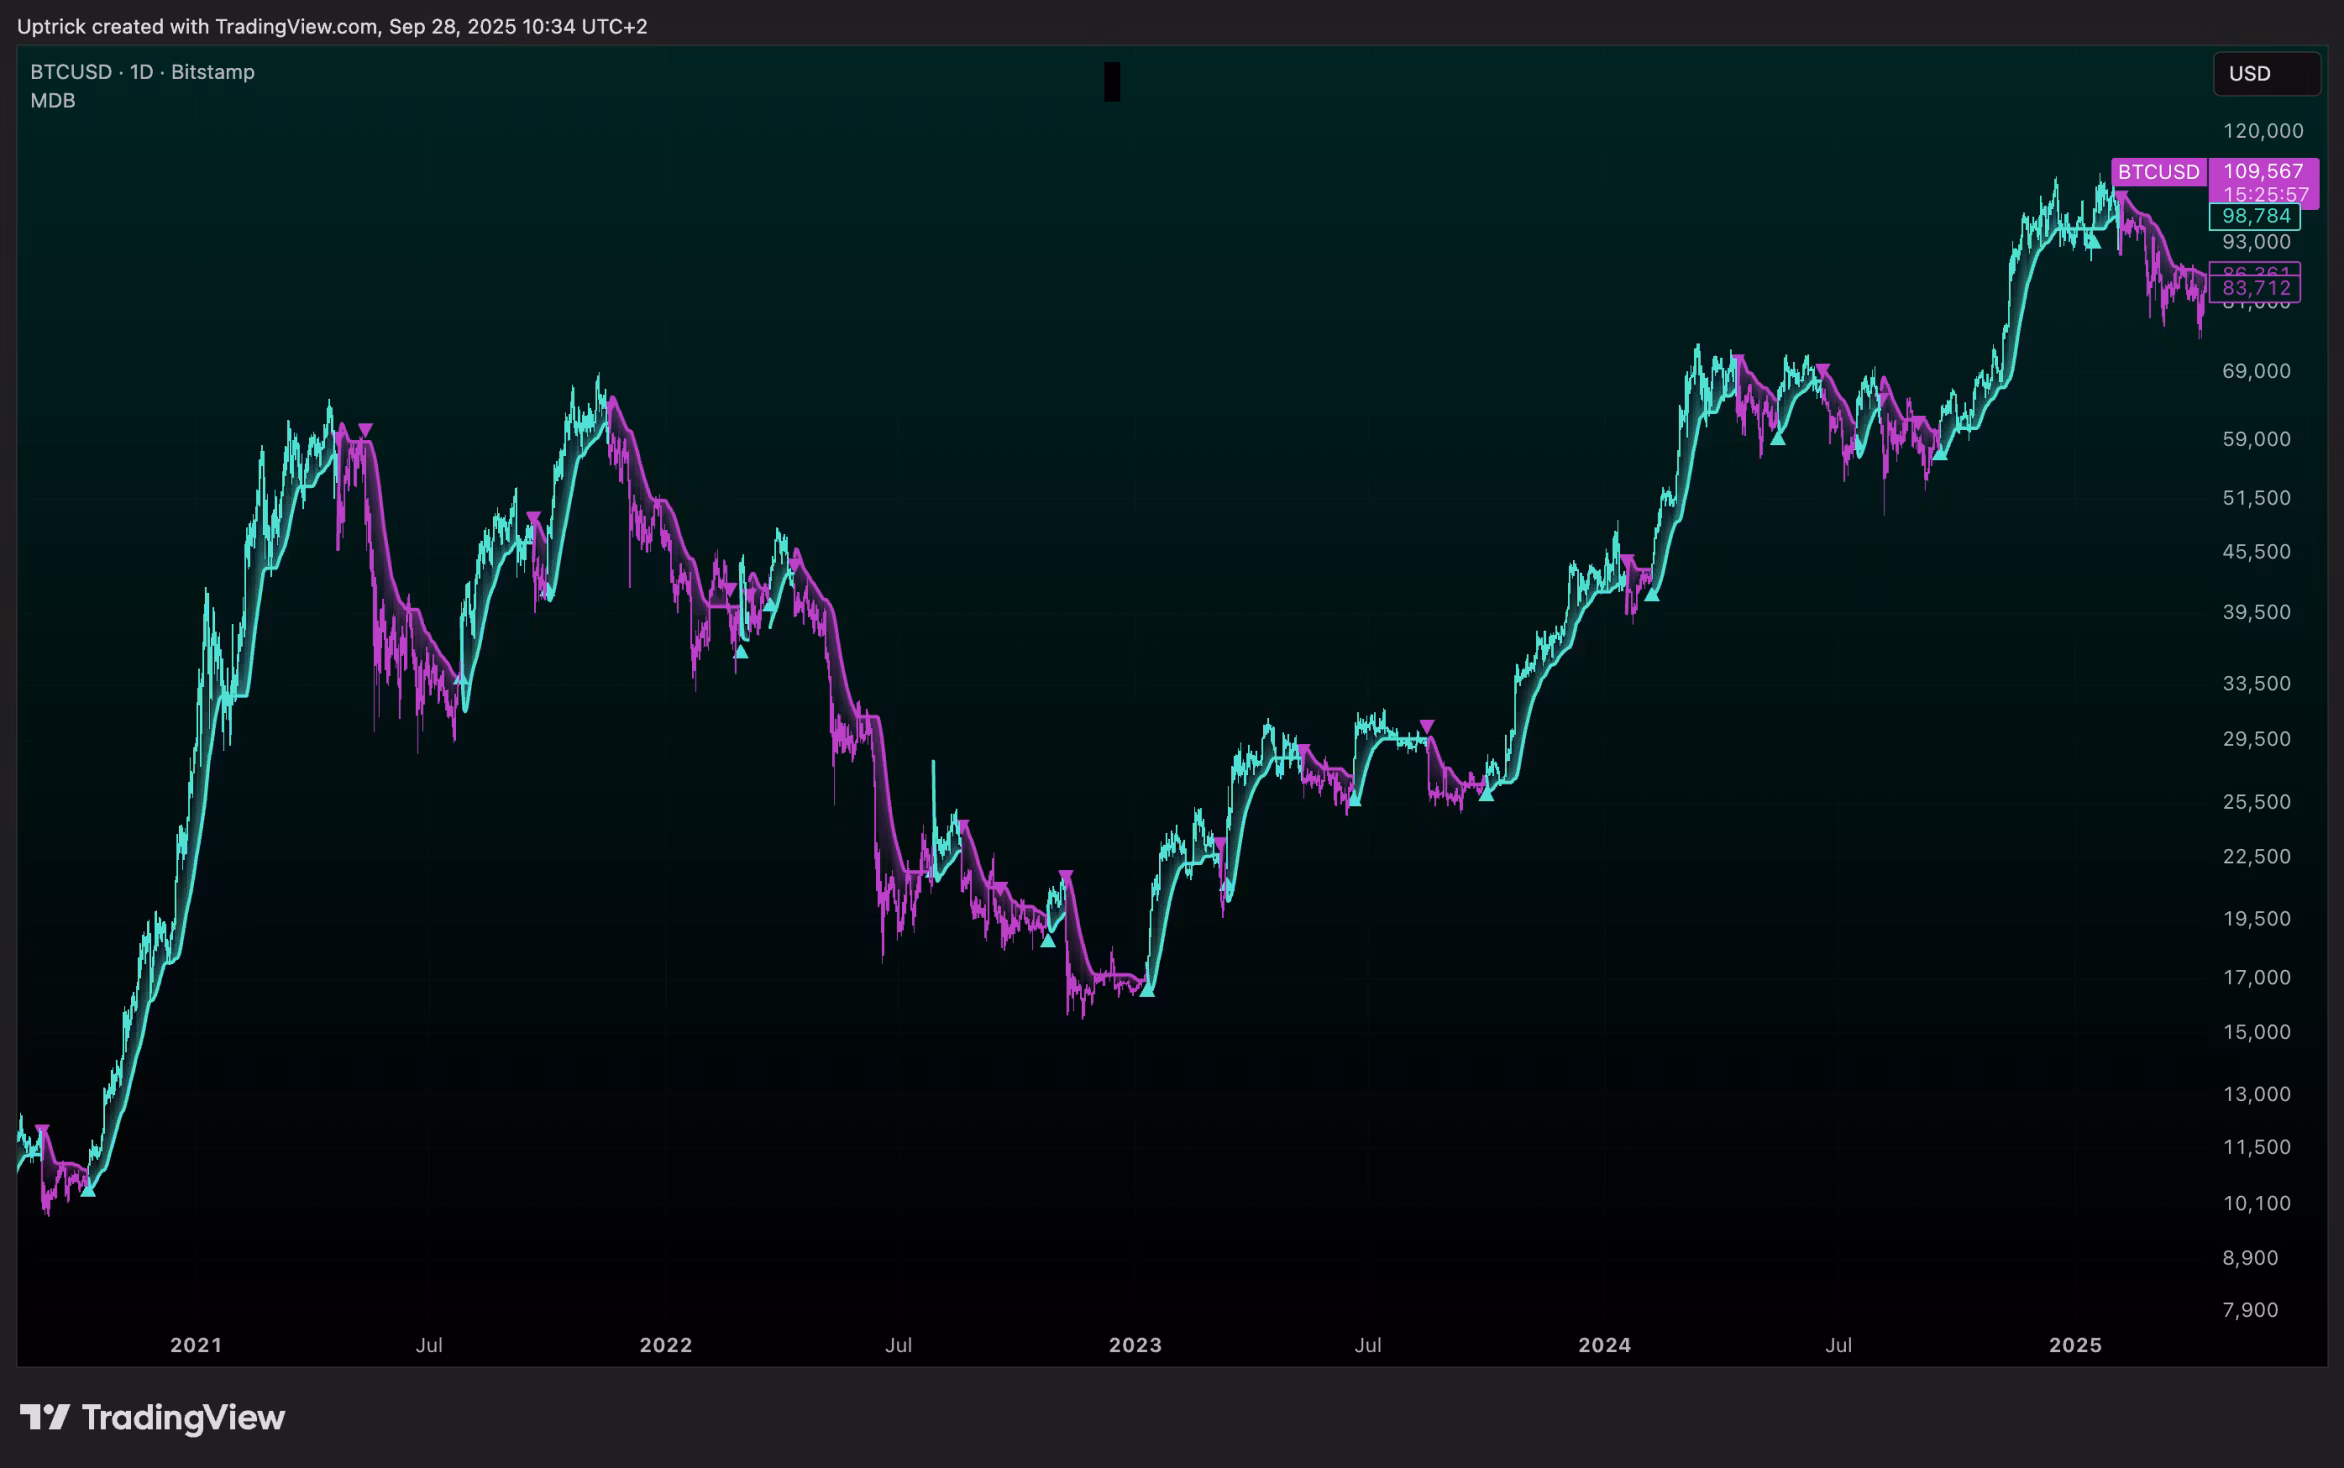Click the BTCUSD · 1D · Bitstamp title

point(142,72)
